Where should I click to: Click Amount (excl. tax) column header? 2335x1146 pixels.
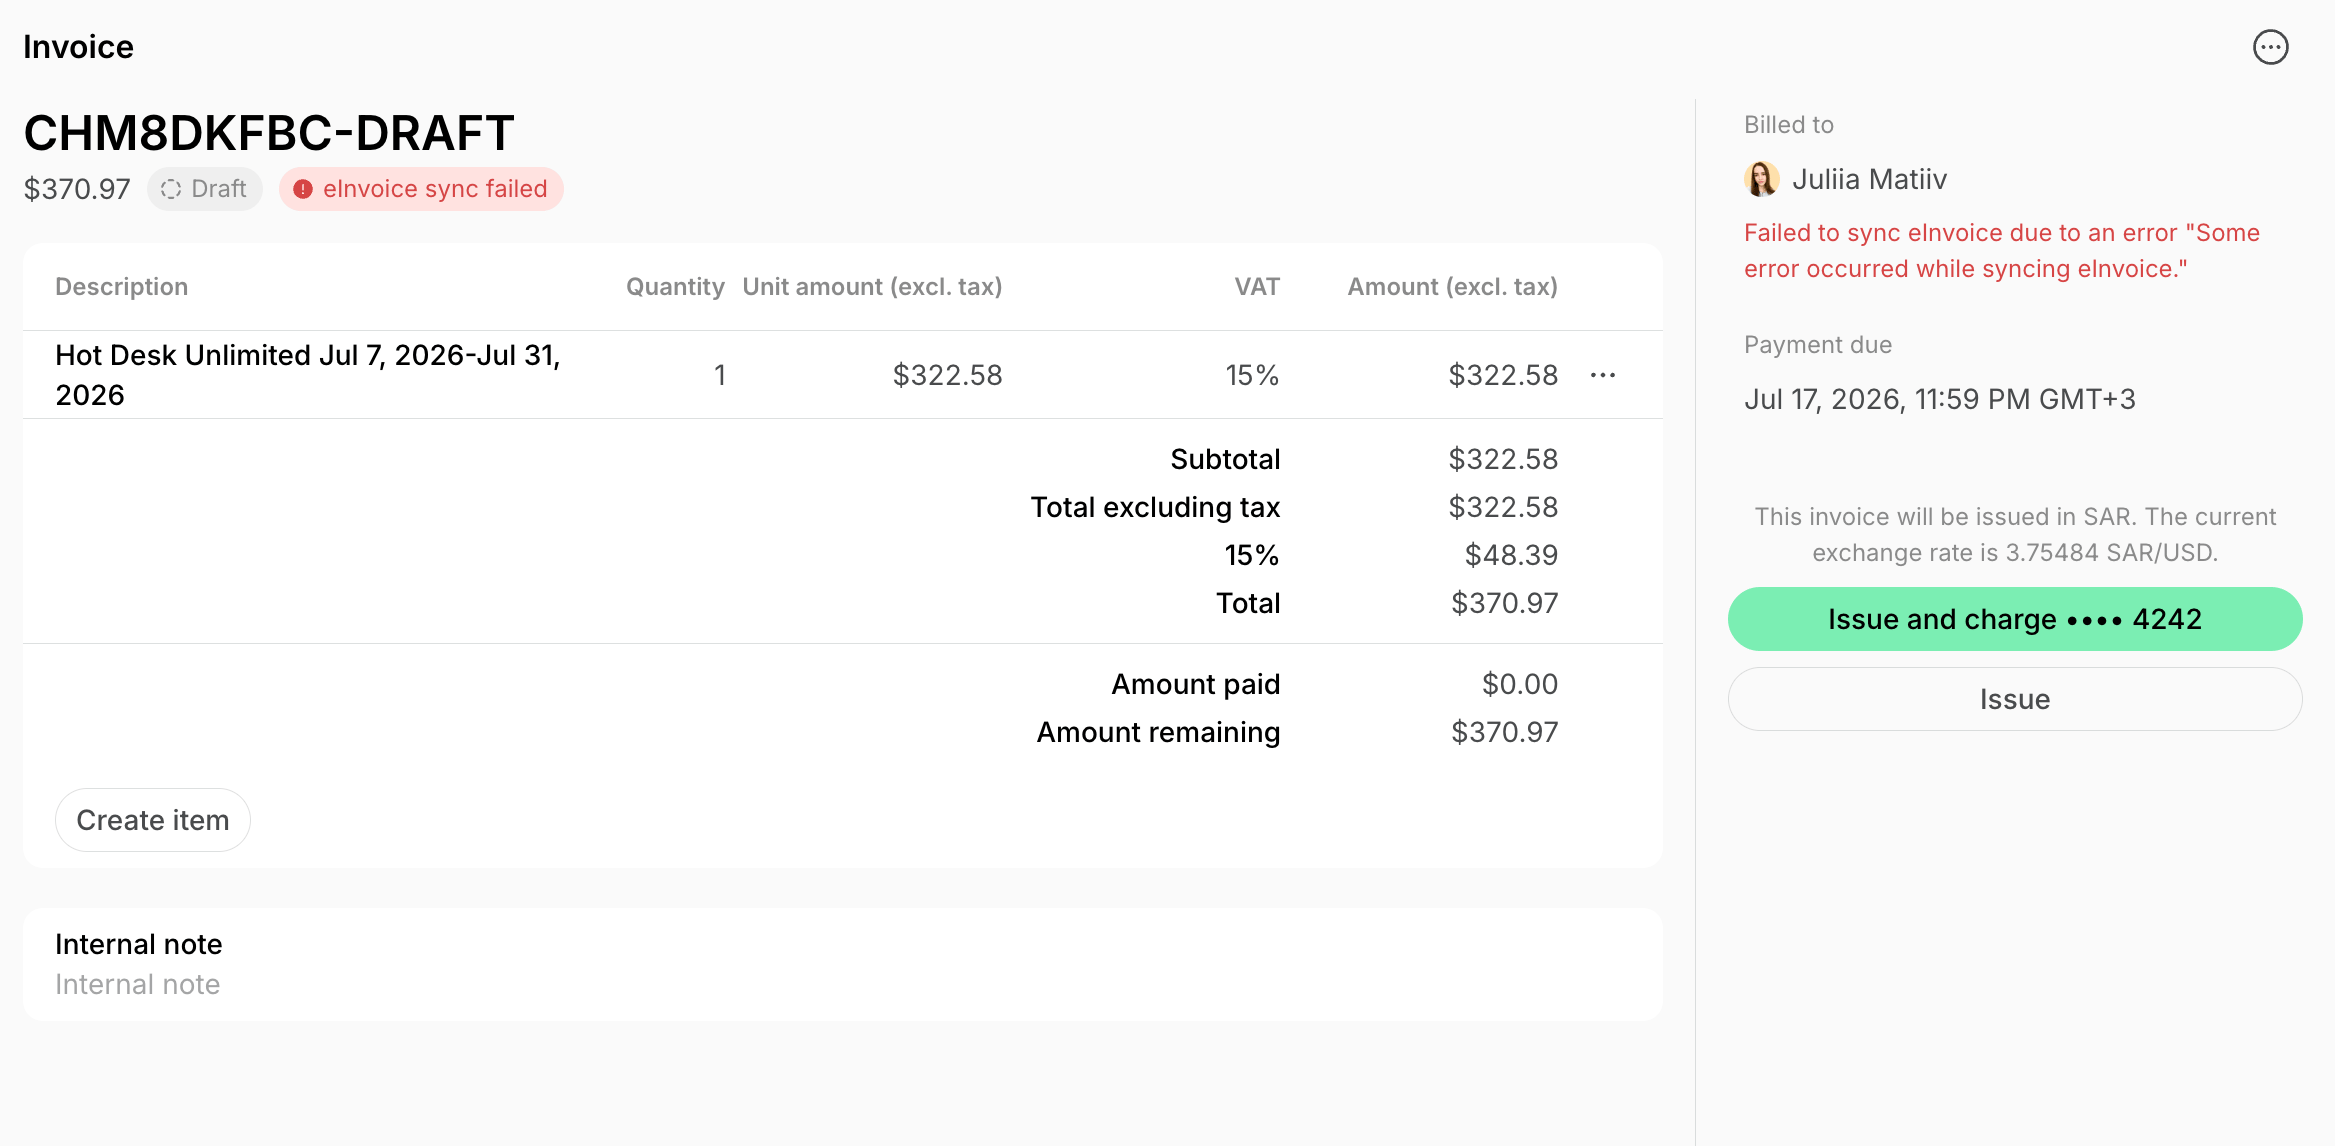coord(1453,287)
